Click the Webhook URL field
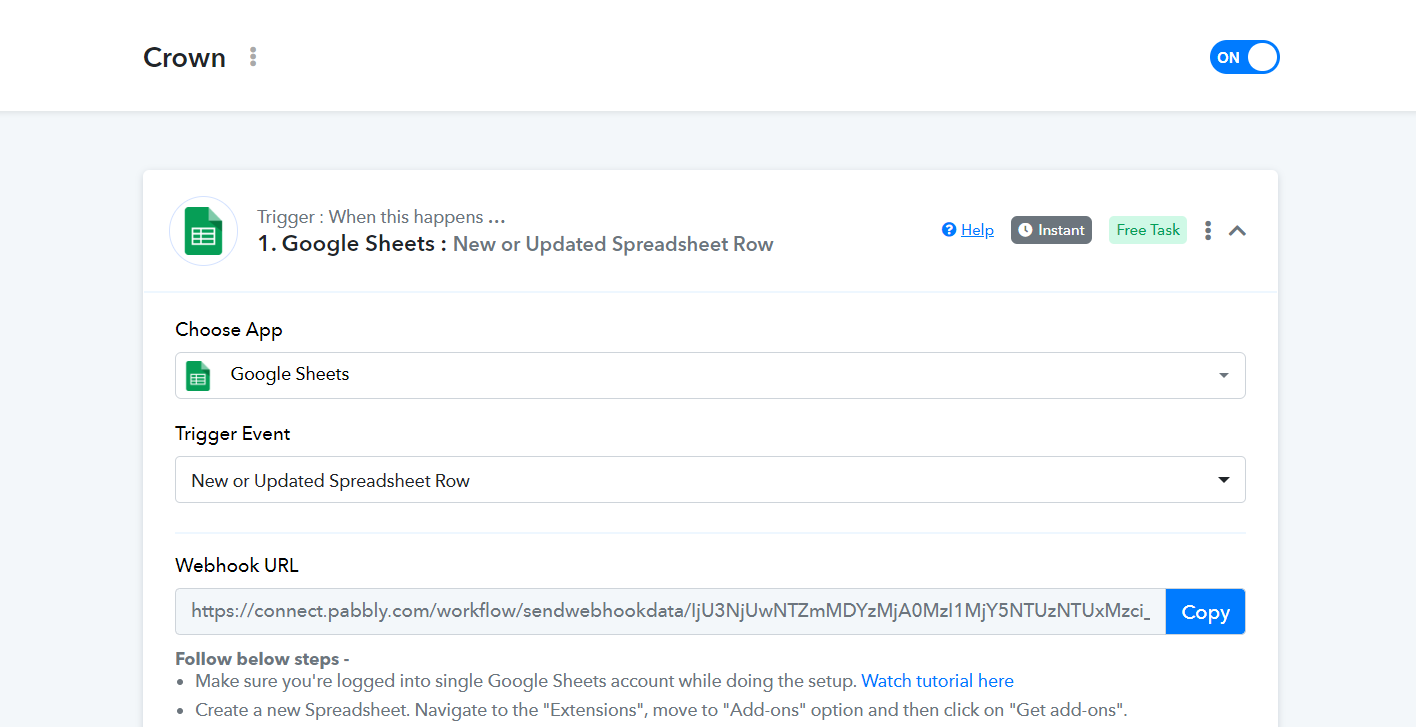Image resolution: width=1416 pixels, height=727 pixels. 670,611
